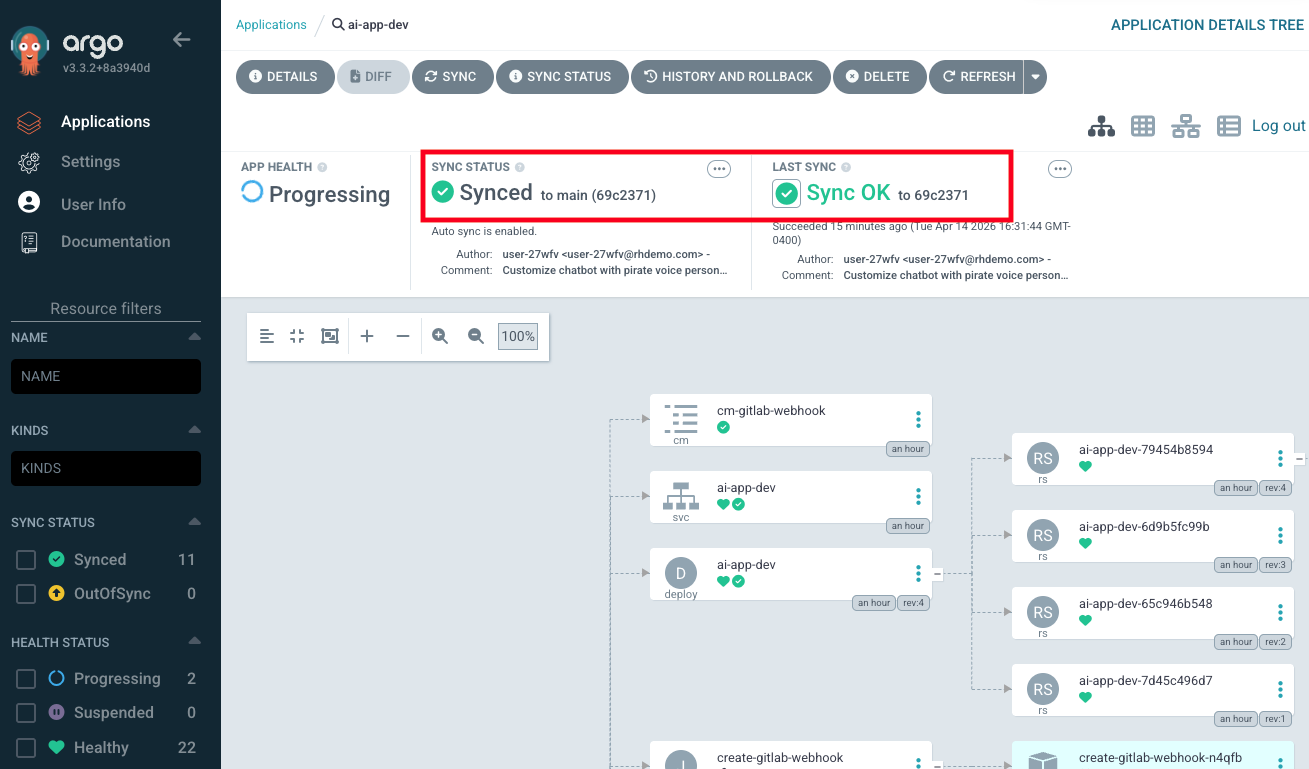Viewport: 1309px width, 769px height.
Task: Switch to the list view icon
Action: [x=1228, y=126]
